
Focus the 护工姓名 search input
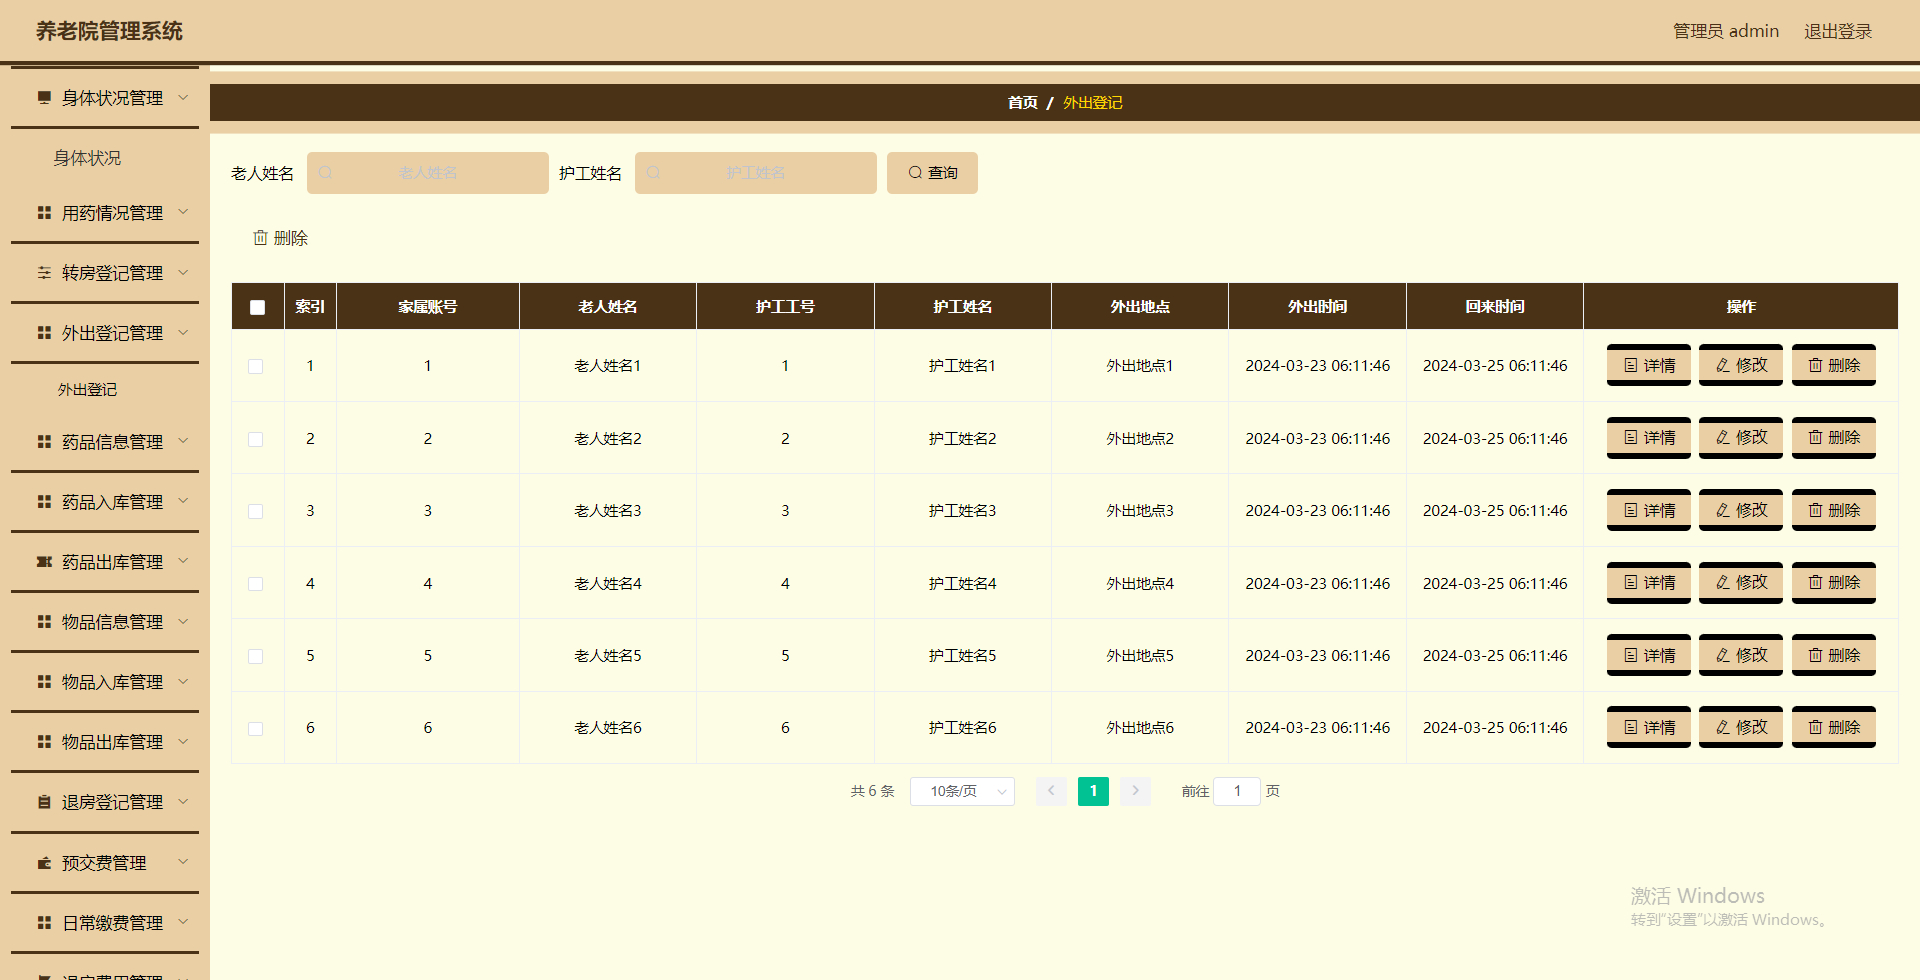[756, 173]
